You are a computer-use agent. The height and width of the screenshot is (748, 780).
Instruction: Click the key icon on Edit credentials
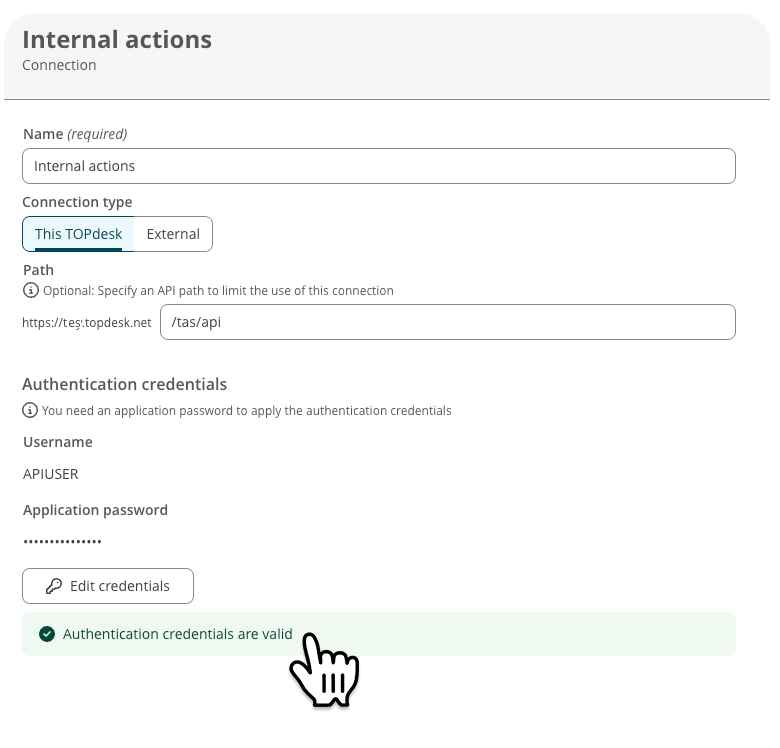(54, 587)
